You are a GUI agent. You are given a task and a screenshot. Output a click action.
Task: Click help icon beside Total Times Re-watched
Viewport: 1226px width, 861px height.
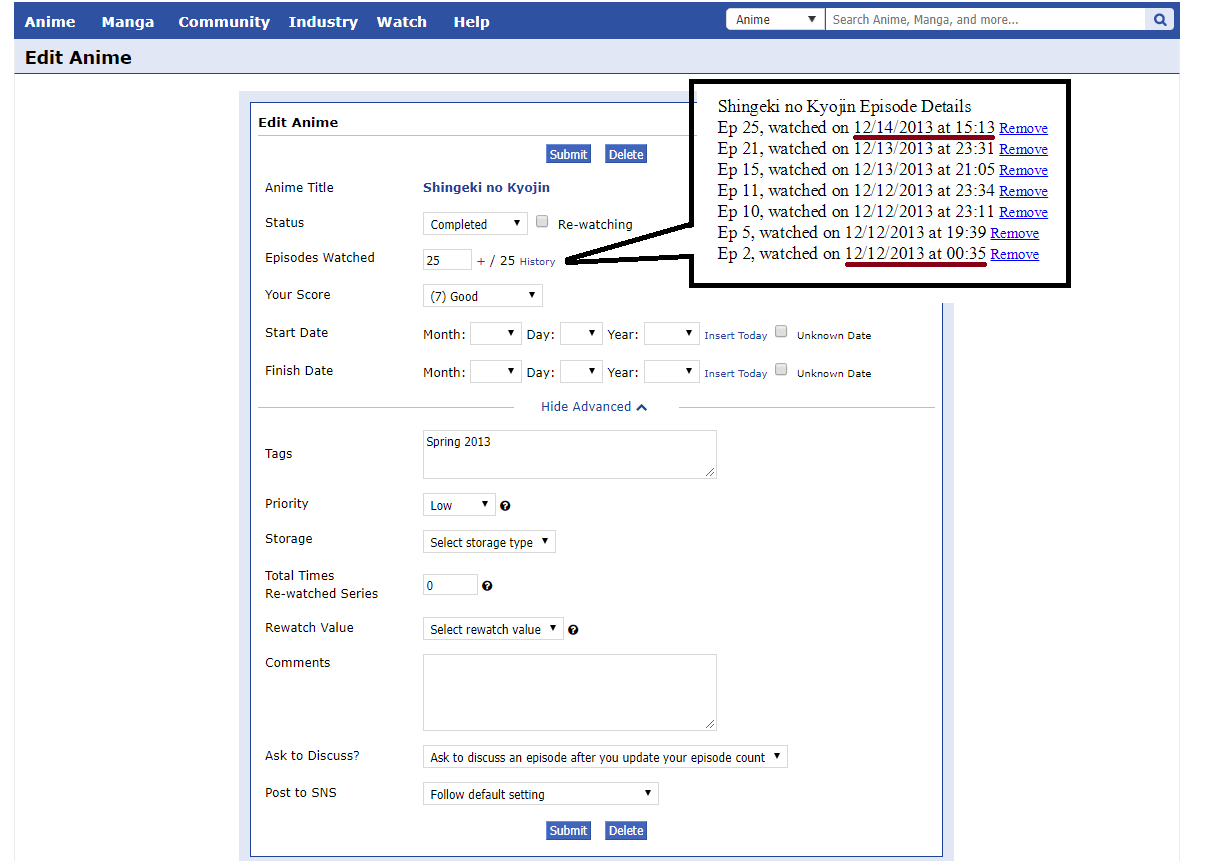[487, 586]
